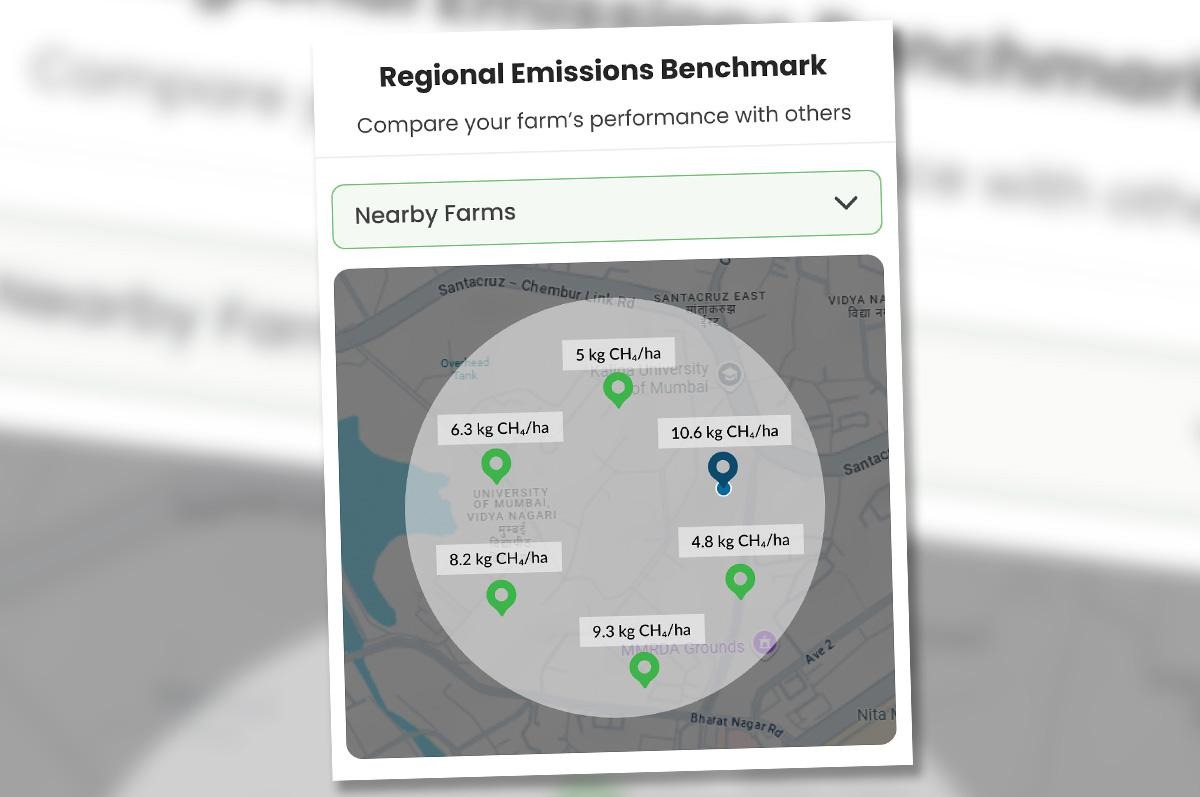Select the green pin under 9.3 kg CH₄/ha
The width and height of the screenshot is (1200, 797).
click(x=645, y=669)
